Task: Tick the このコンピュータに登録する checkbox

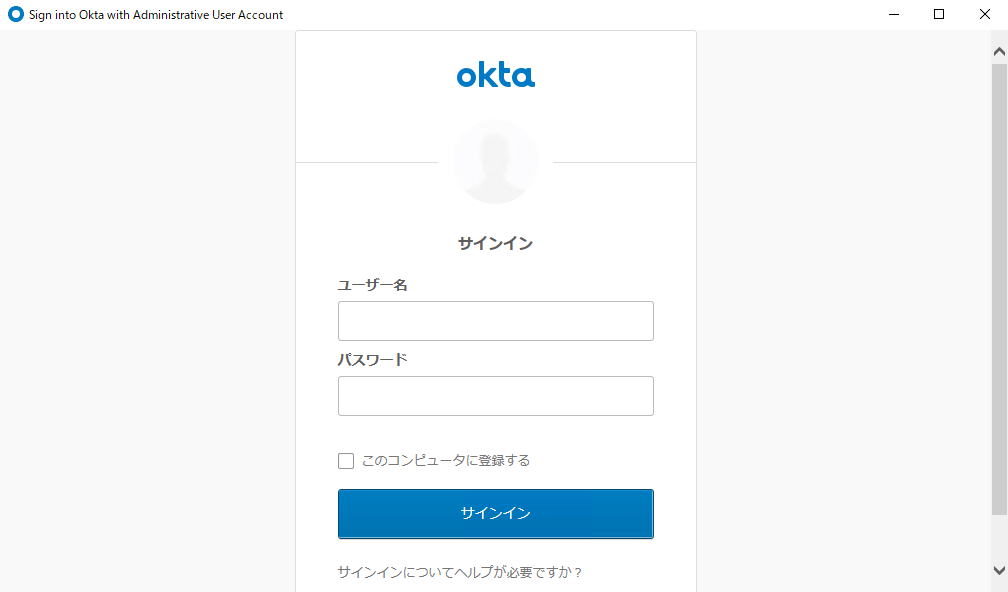Action: [346, 461]
